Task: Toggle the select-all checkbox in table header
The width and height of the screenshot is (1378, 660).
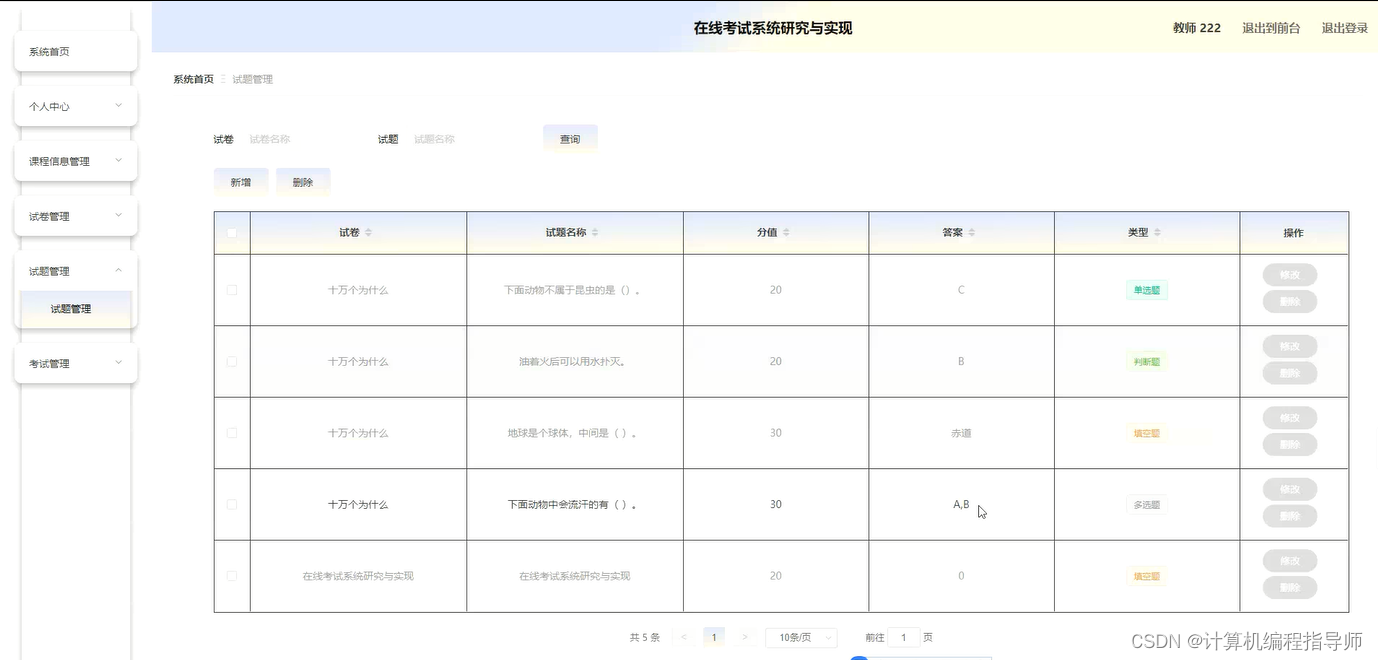Action: click(x=231, y=231)
